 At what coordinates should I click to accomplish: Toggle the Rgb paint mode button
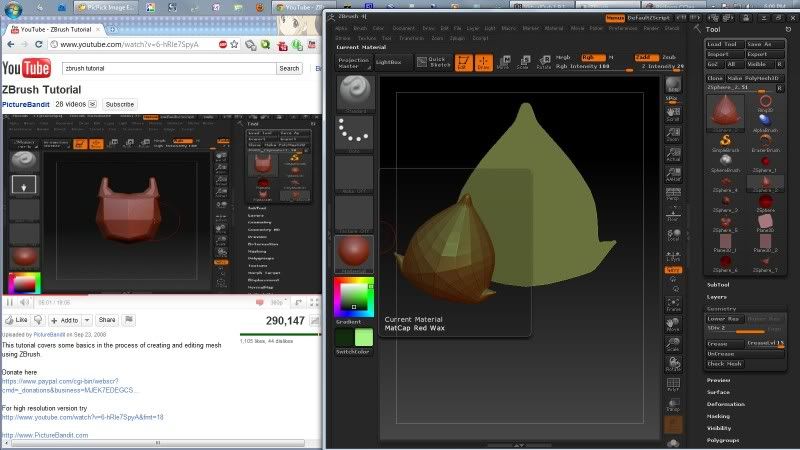coord(593,58)
